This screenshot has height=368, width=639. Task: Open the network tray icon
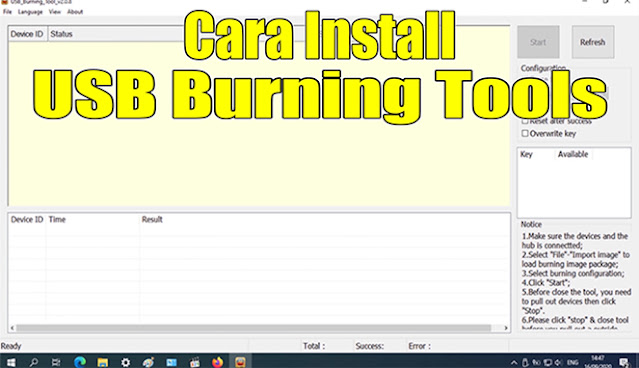pyautogui.click(x=548, y=362)
